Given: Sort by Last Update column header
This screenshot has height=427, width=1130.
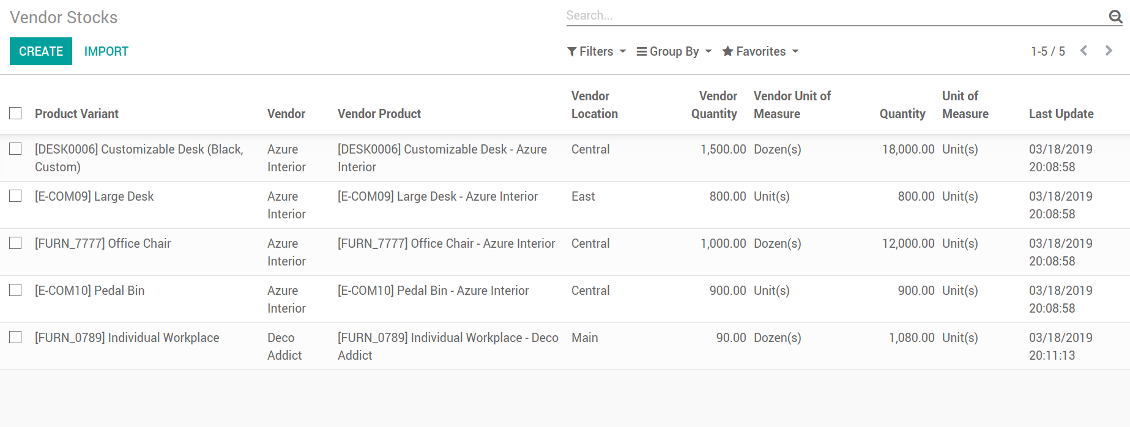Looking at the screenshot, I should click(1061, 114).
